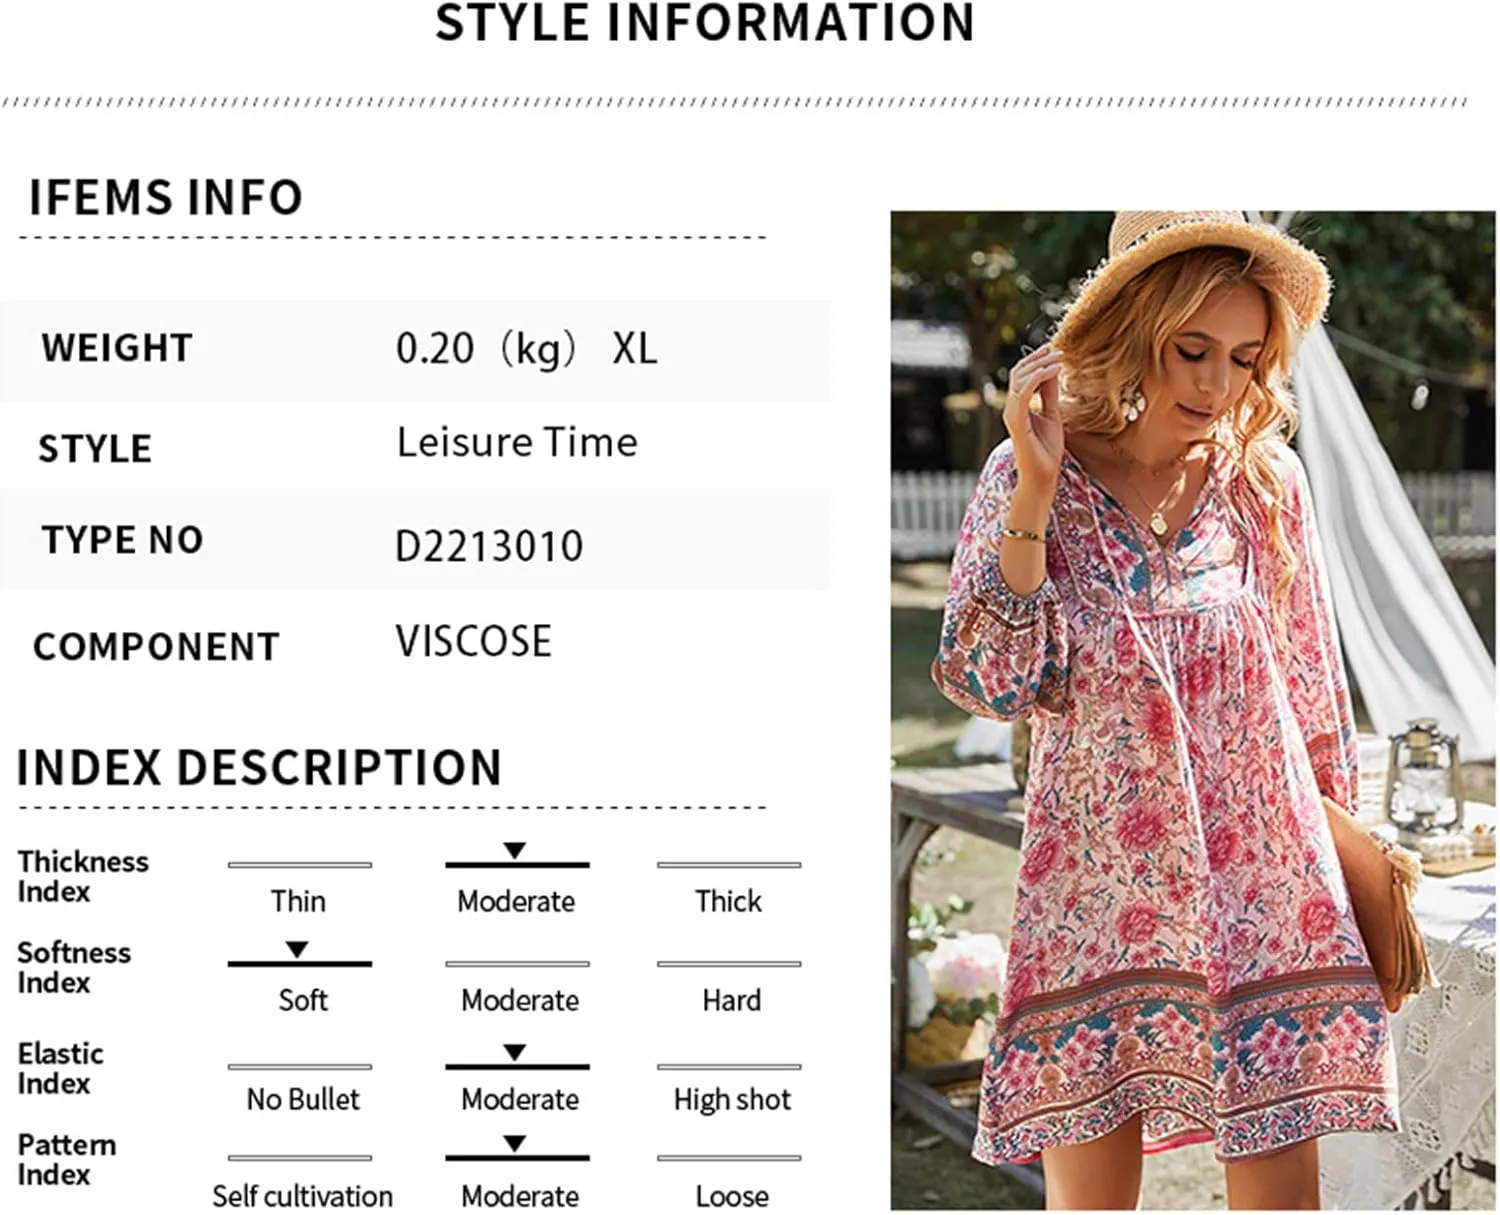This screenshot has width=1500, height=1215.
Task: Click the Thick option
Action: click(x=728, y=901)
